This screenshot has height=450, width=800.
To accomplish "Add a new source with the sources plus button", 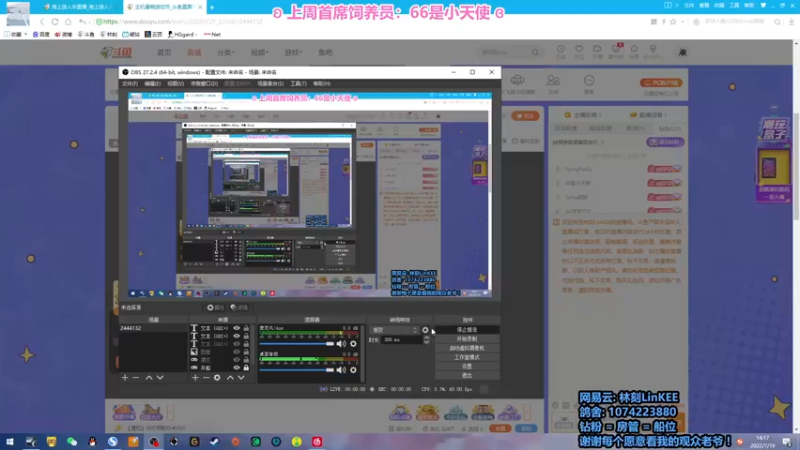I will (x=195, y=378).
